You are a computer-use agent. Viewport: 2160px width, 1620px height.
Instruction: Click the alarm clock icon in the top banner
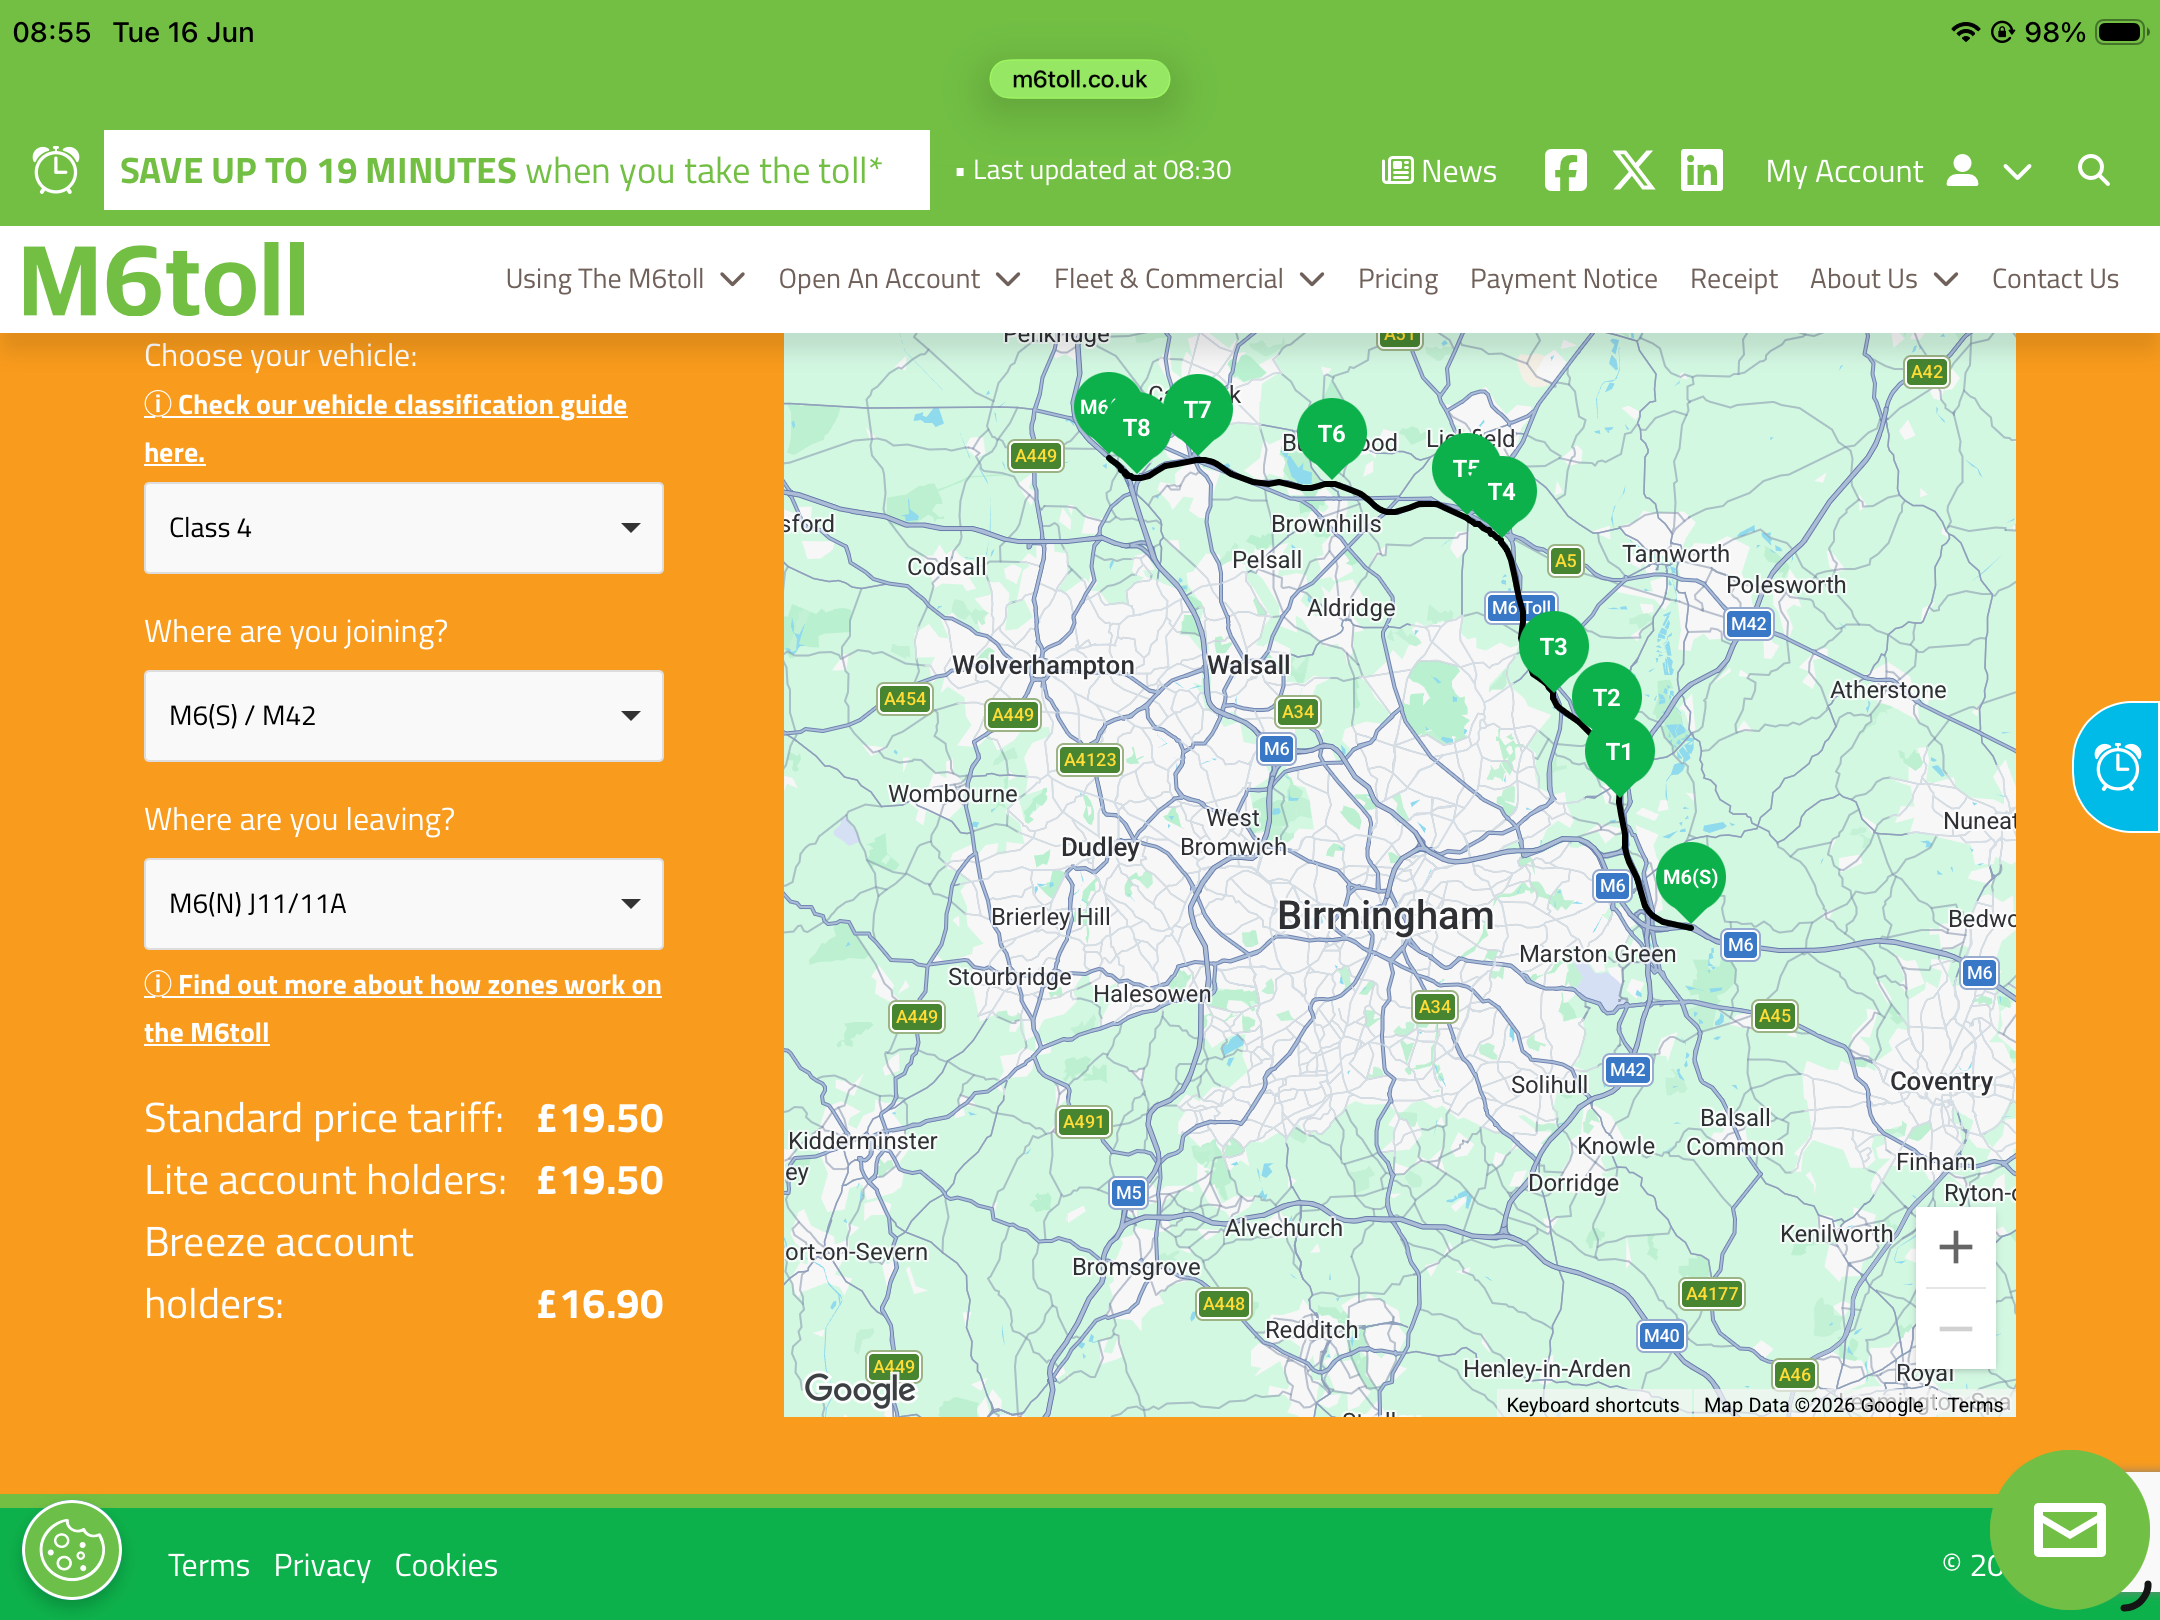[x=56, y=170]
